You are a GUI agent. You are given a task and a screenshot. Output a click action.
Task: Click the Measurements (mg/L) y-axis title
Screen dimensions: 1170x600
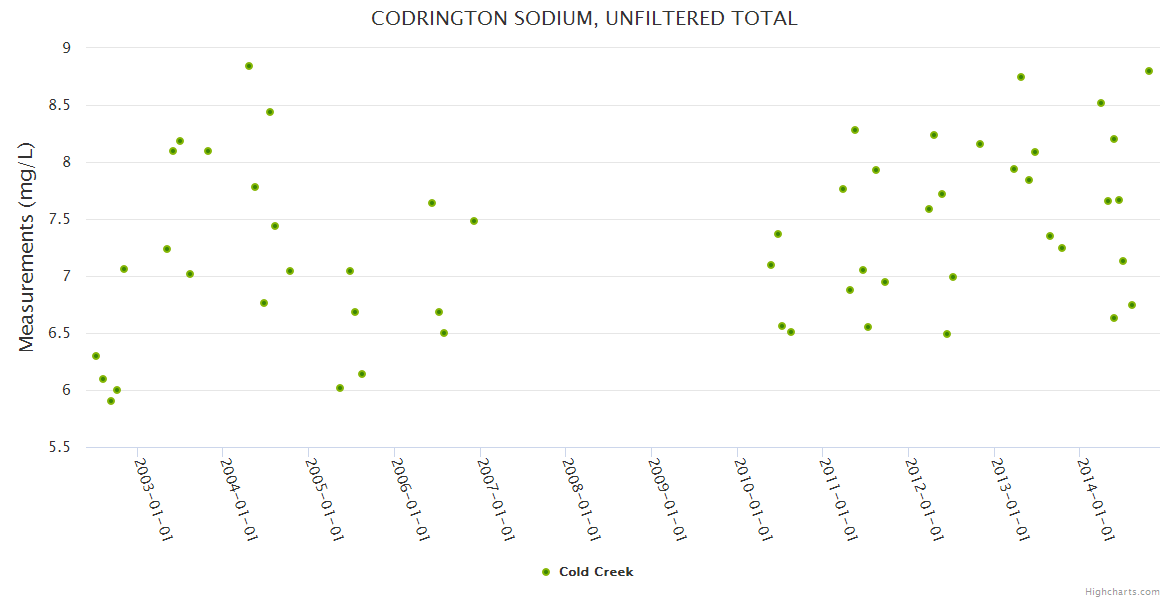click(x=27, y=247)
